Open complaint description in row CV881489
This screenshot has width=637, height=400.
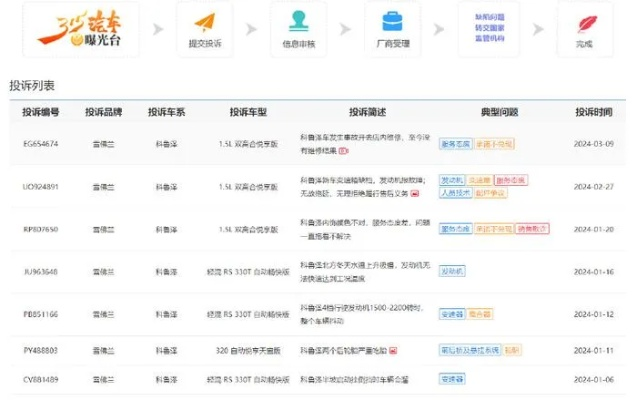(x=354, y=380)
